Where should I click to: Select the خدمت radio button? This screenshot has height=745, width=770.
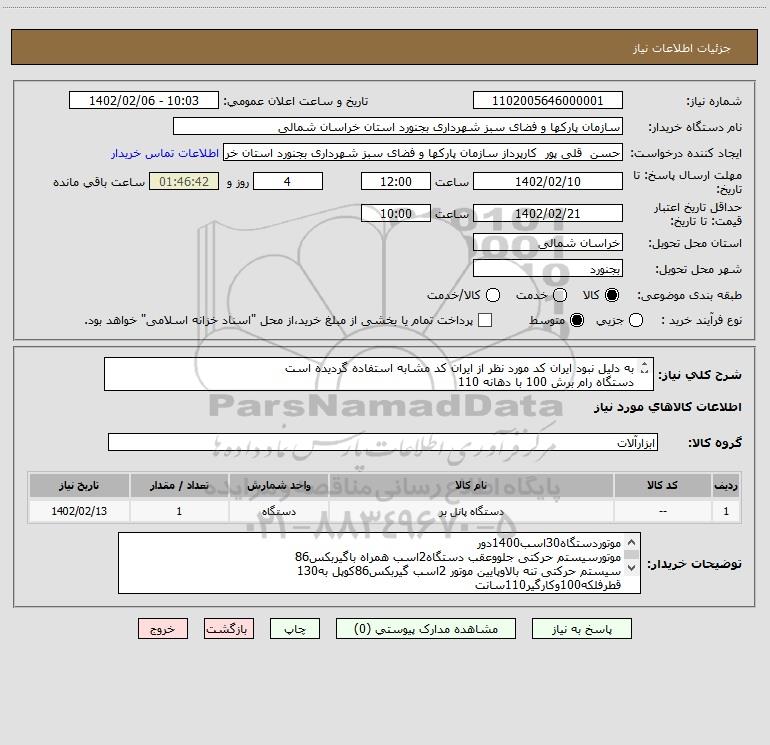click(x=560, y=295)
